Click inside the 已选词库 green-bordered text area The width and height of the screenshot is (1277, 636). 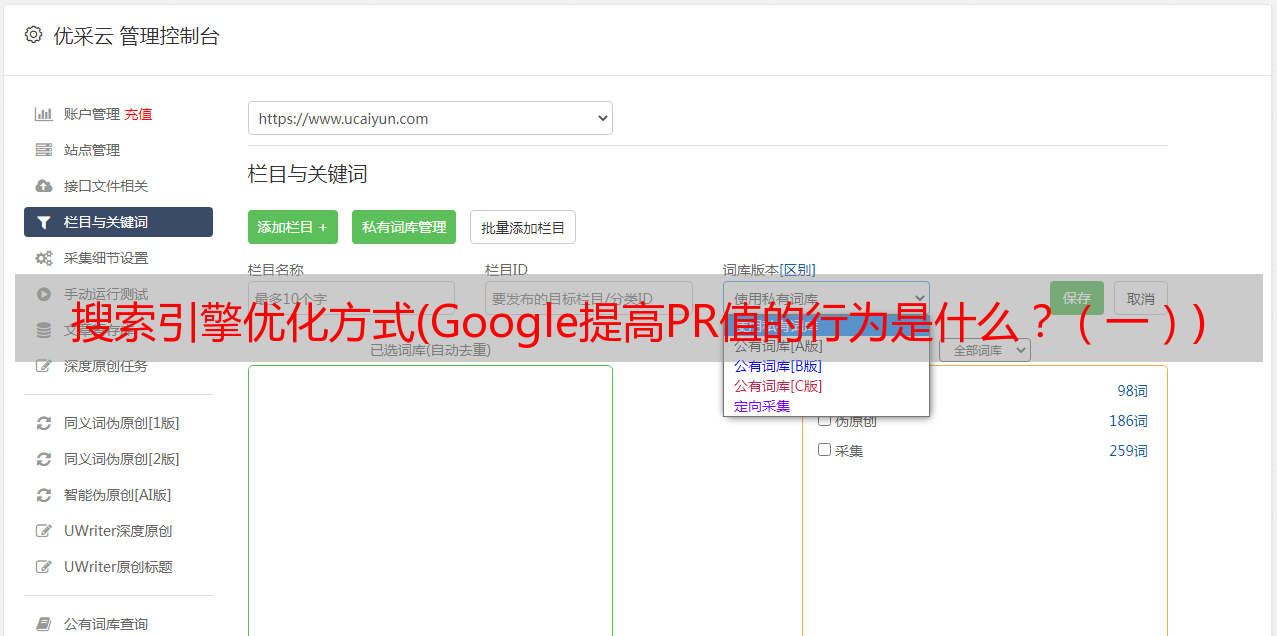click(x=430, y=500)
